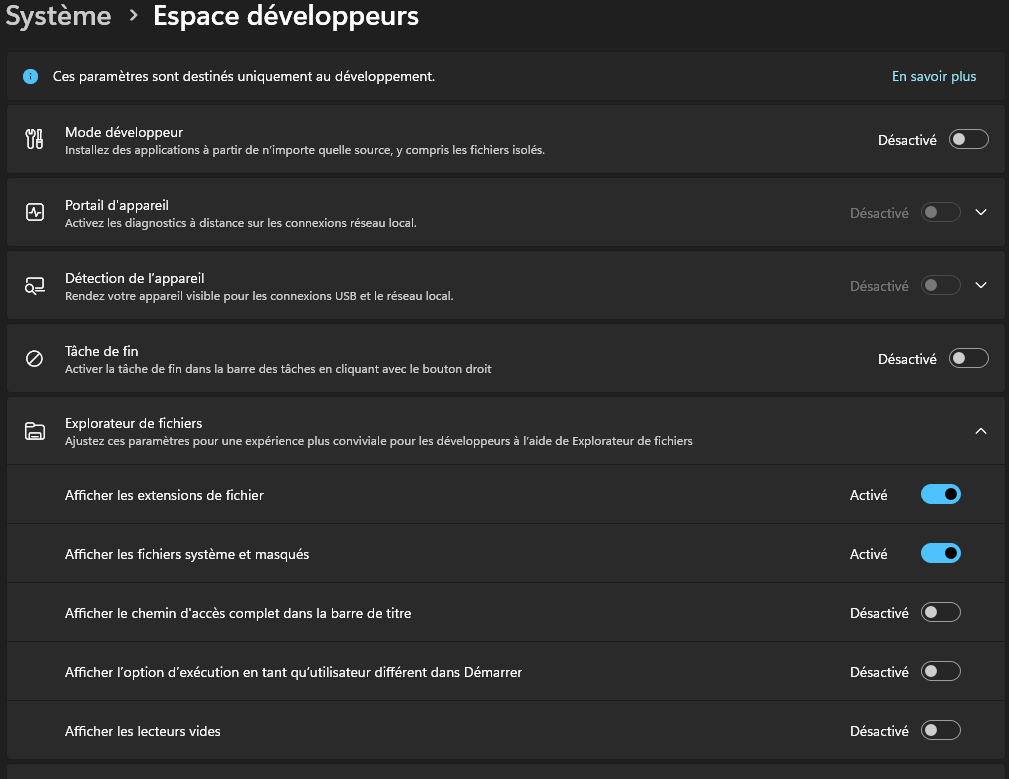Turn on the Tâche de fin switch

click(x=968, y=358)
